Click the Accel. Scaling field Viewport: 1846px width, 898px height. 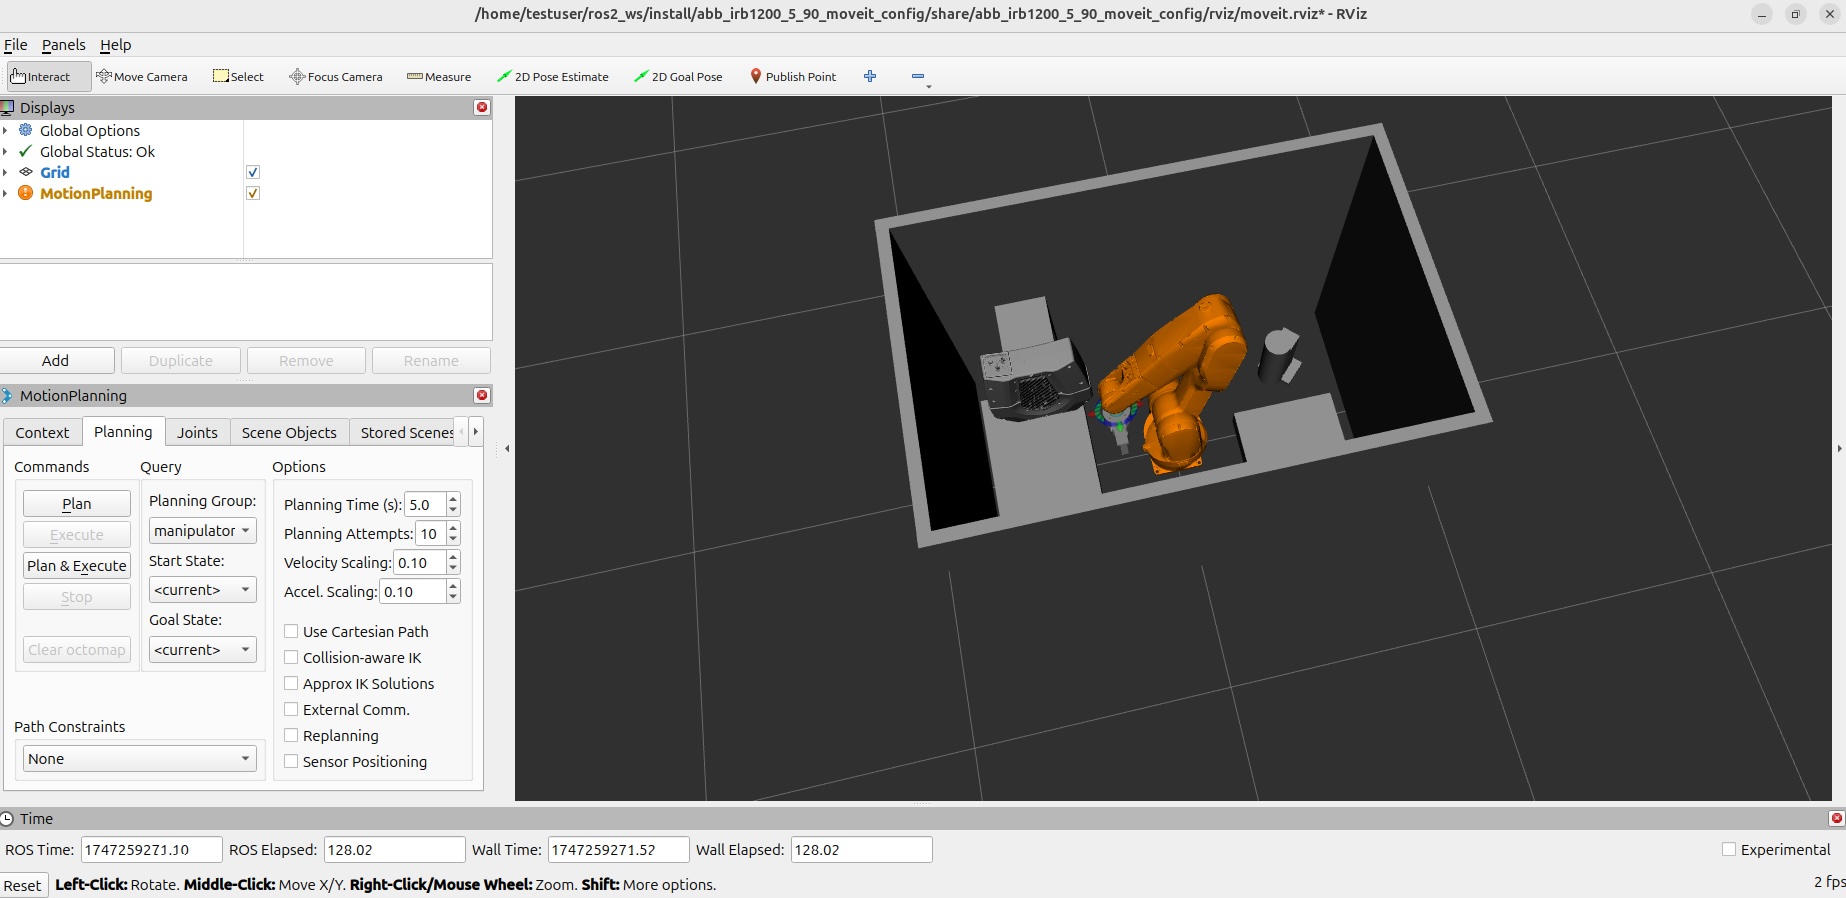pyautogui.click(x=412, y=592)
